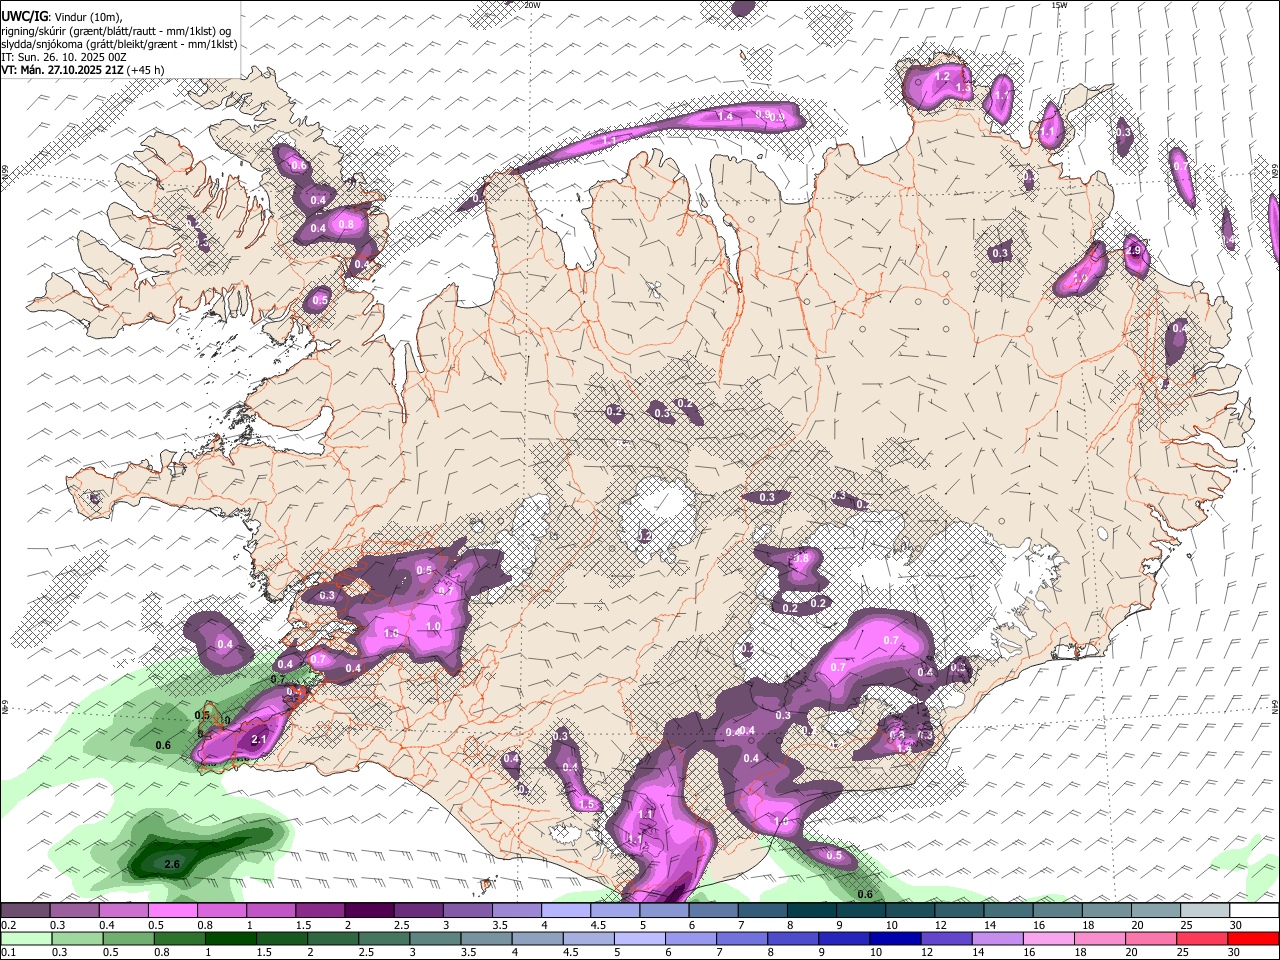The width and height of the screenshot is (1280, 960).
Task: Click the '2.1' value on the Reykjanes peninsula
Action: [x=258, y=740]
